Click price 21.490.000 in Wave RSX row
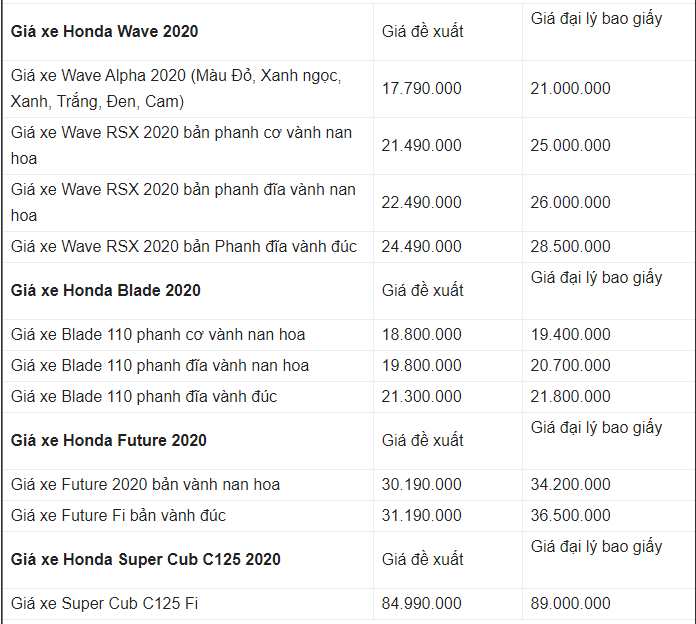The image size is (696, 624). click(422, 146)
